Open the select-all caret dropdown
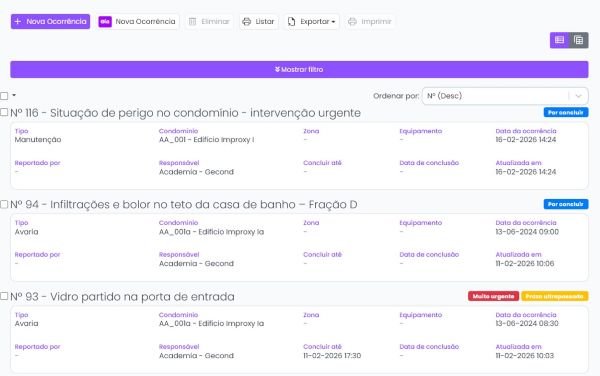600x376 pixels. [14, 95]
